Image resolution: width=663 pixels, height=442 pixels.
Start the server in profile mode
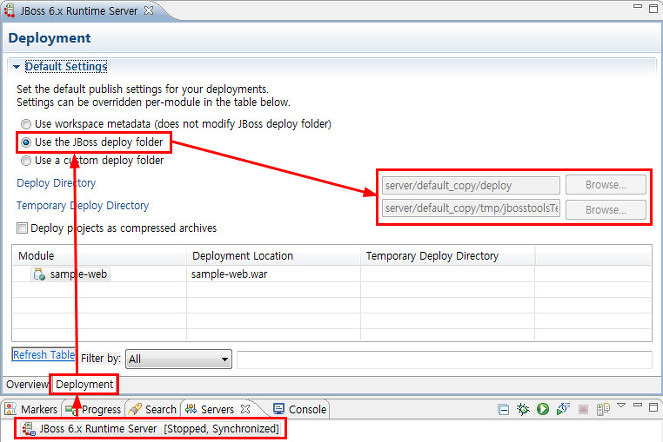click(563, 409)
